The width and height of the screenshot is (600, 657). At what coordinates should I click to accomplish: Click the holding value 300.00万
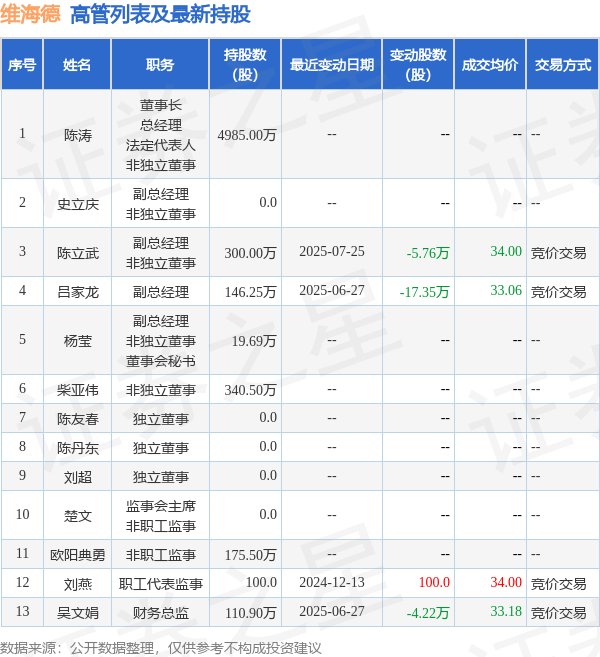[x=250, y=253]
